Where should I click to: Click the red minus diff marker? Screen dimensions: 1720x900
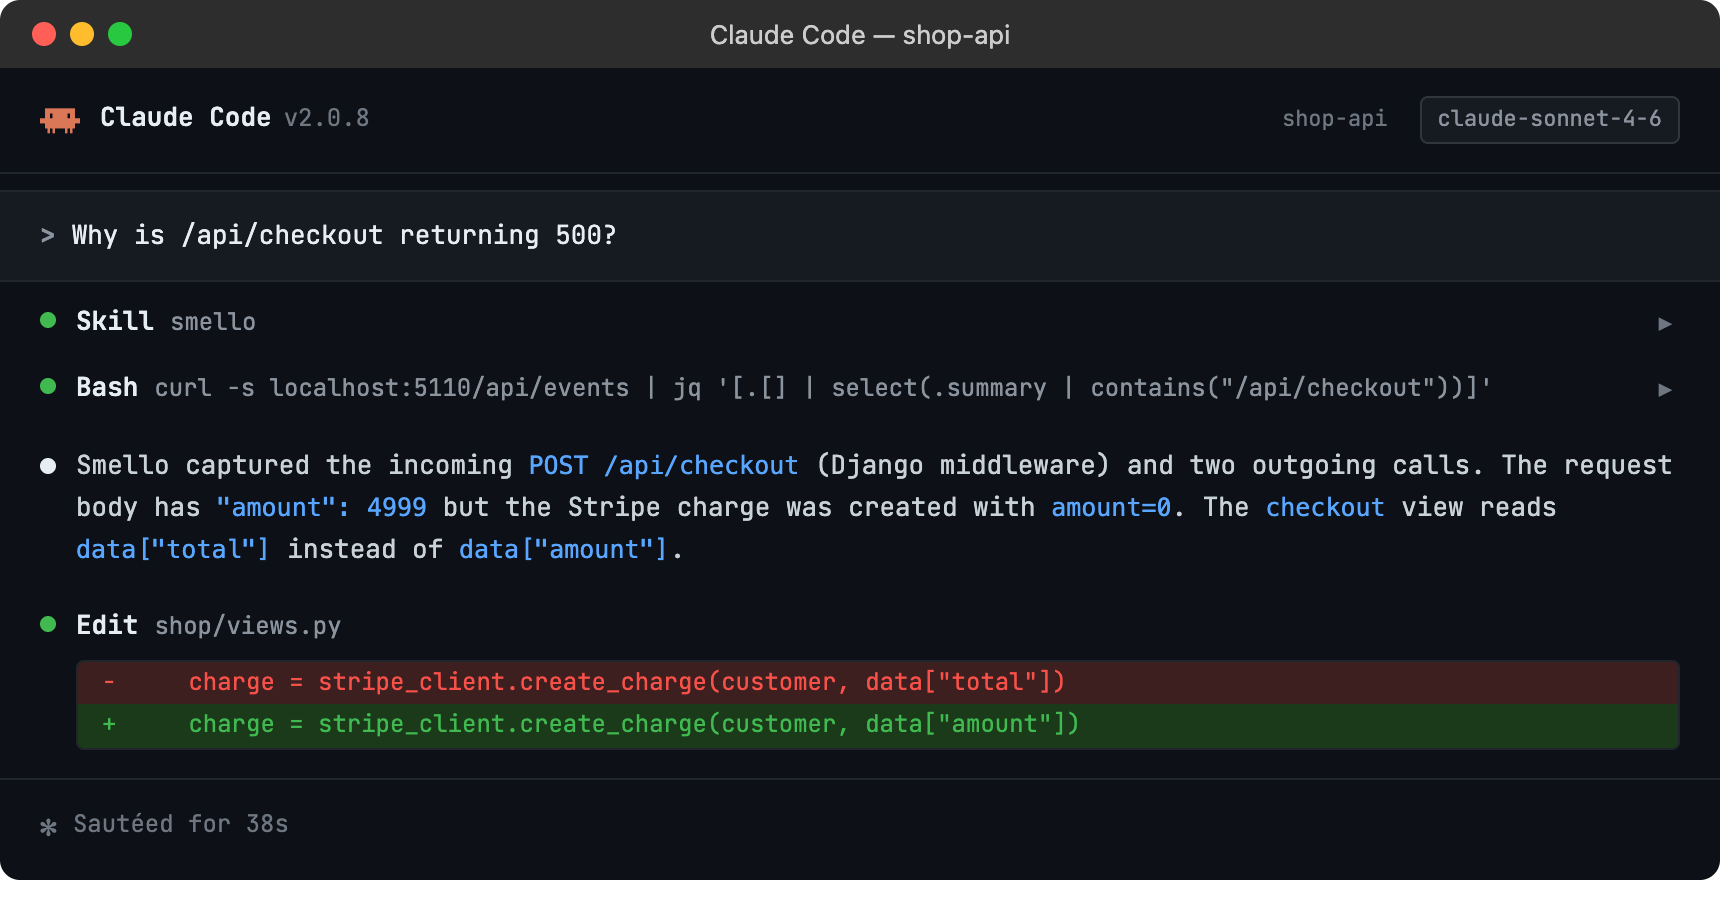pos(109,682)
